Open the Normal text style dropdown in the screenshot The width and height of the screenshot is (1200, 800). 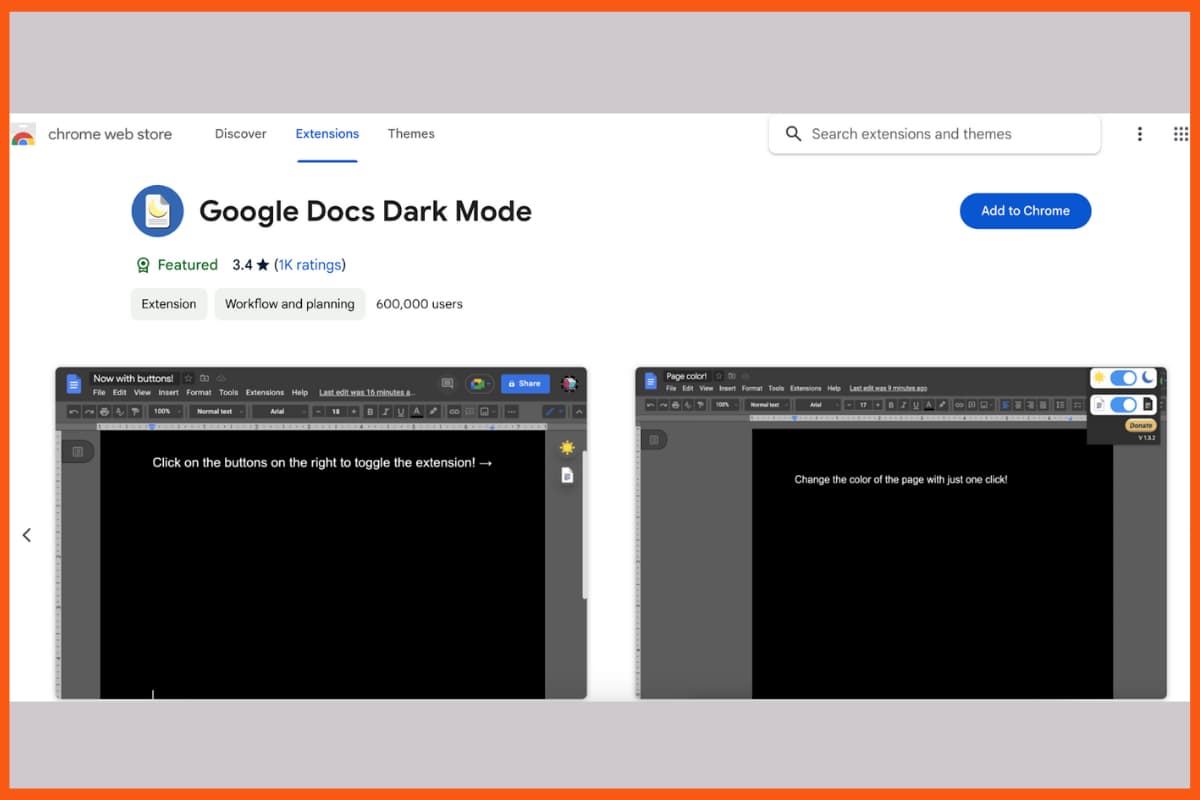215,411
